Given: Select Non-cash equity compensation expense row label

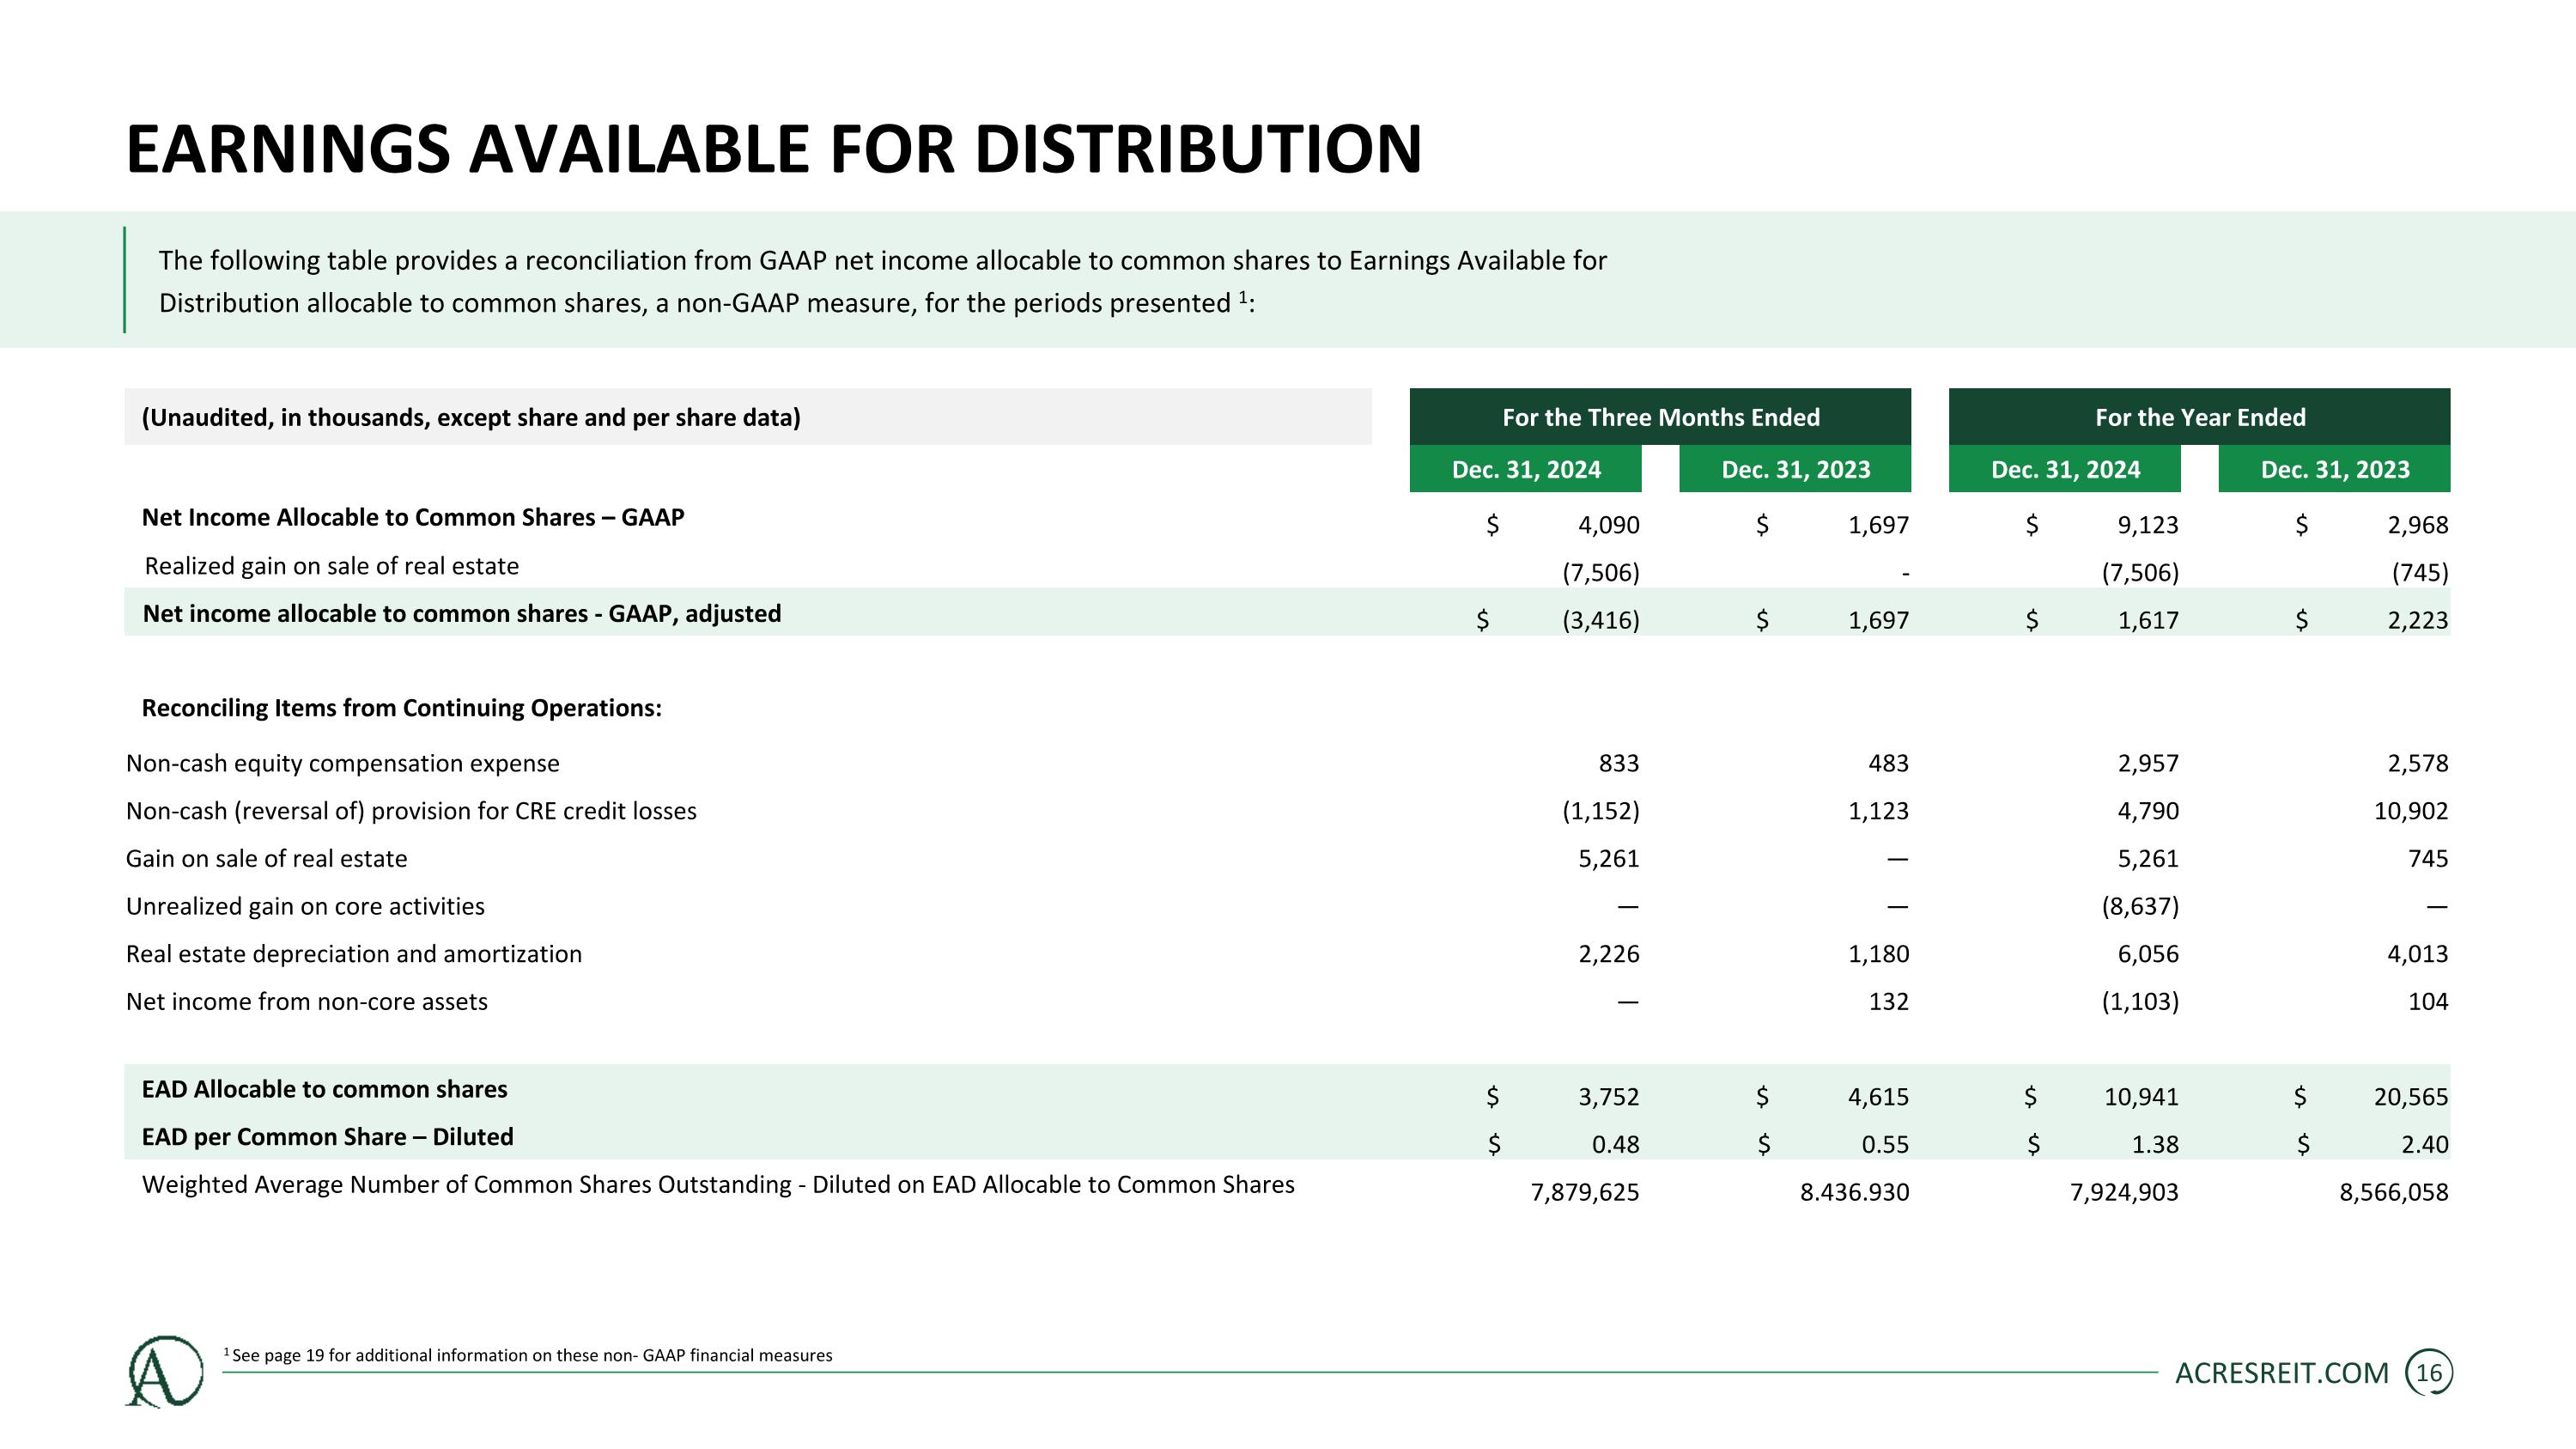Looking at the screenshot, I should coord(342,763).
